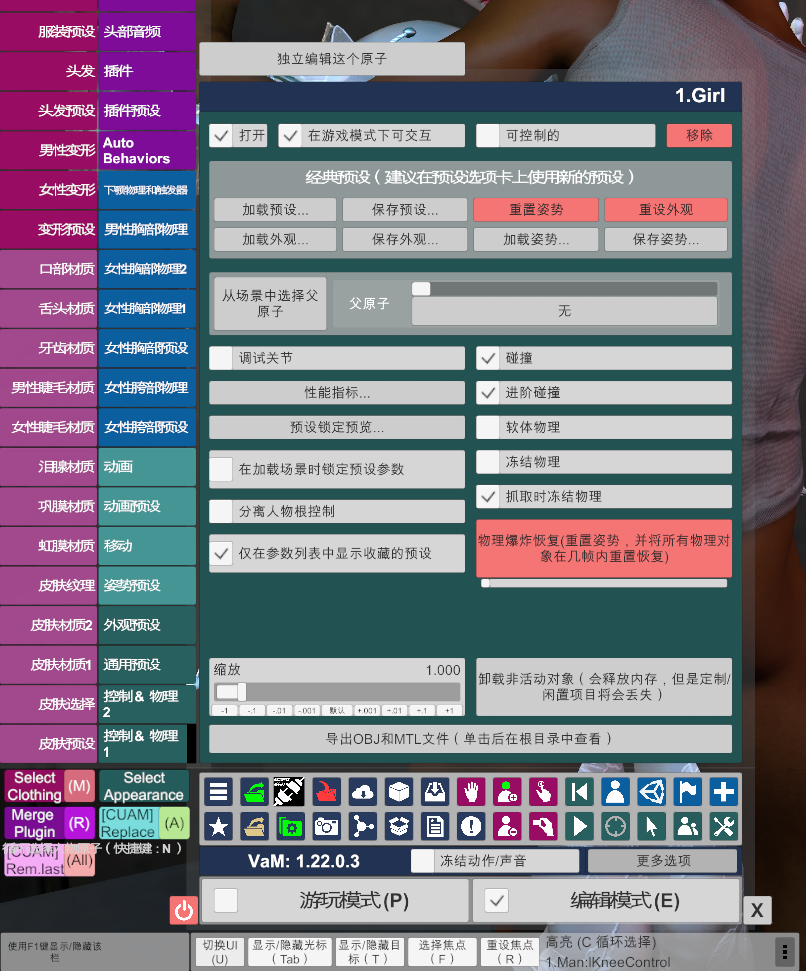Open the Auto Behaviors tab
The image size is (806, 971).
(x=147, y=151)
